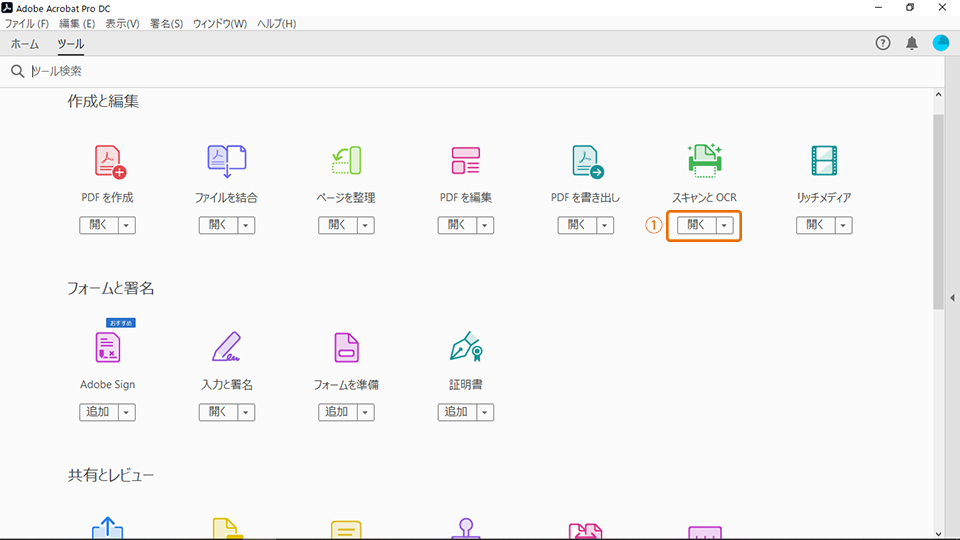
Task: Click 追加 under 証明書
Action: coord(457,413)
